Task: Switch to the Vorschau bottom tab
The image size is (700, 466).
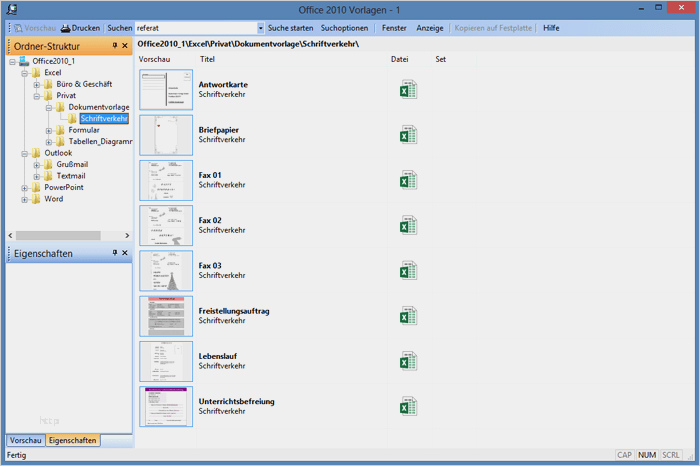Action: coord(25,440)
